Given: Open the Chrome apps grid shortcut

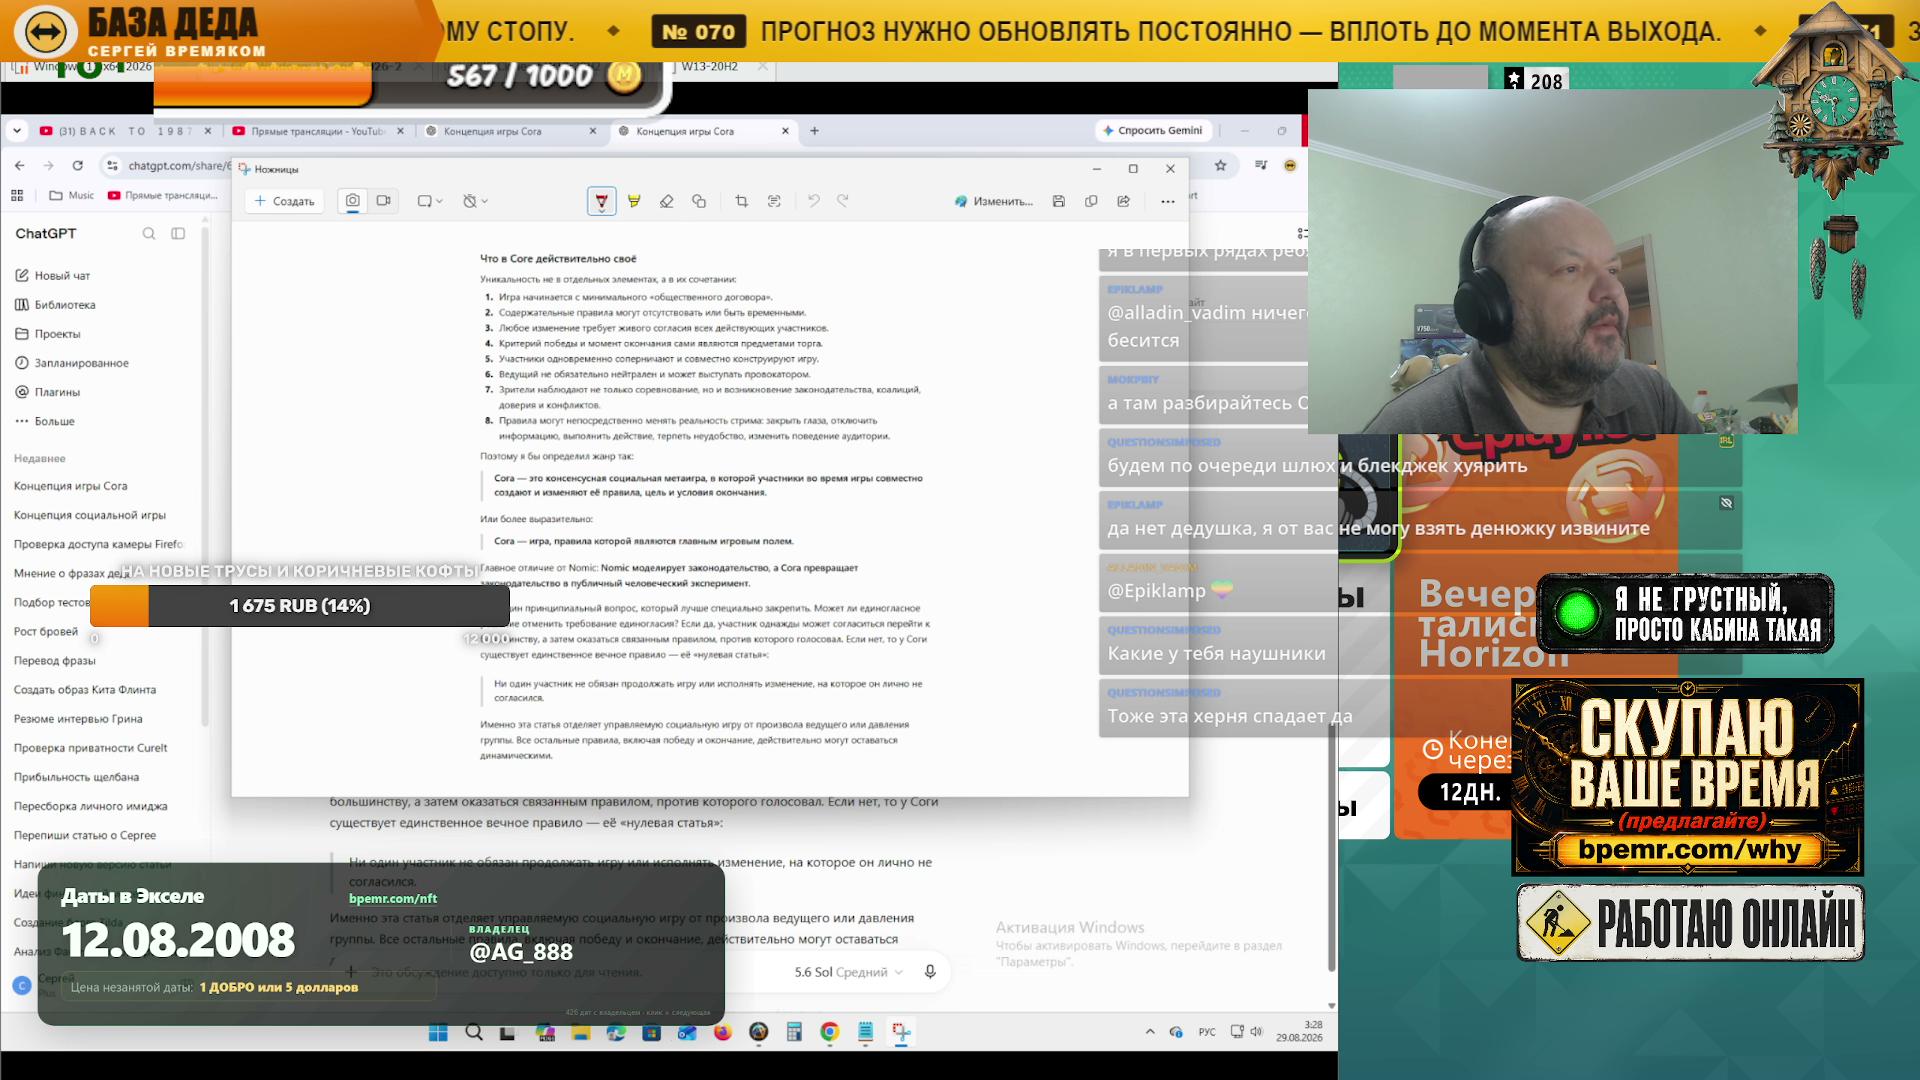Looking at the screenshot, I should (17, 195).
